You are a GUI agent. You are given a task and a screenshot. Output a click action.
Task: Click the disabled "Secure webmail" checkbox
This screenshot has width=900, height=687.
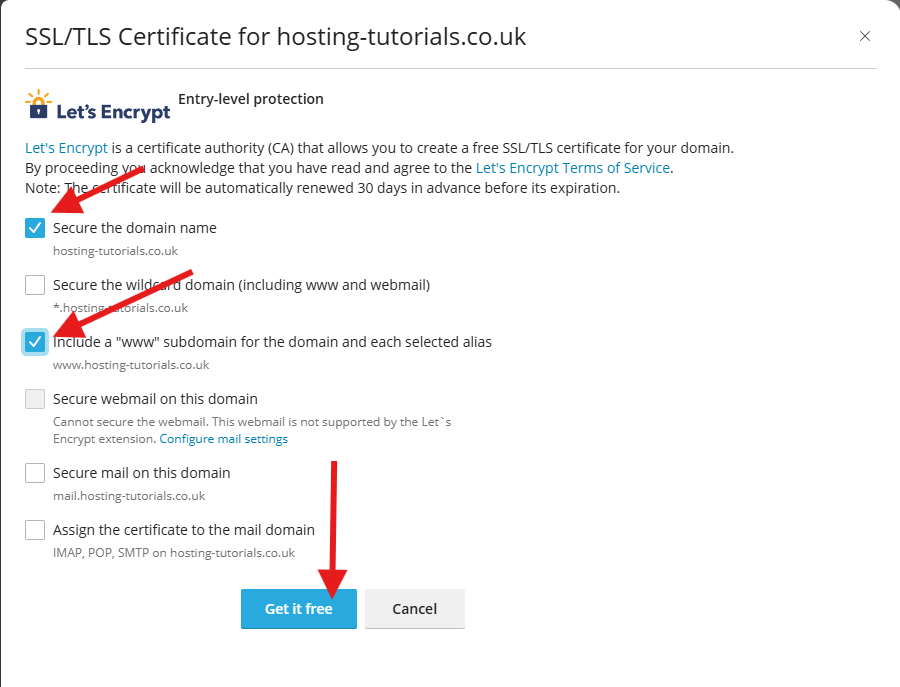(34, 398)
